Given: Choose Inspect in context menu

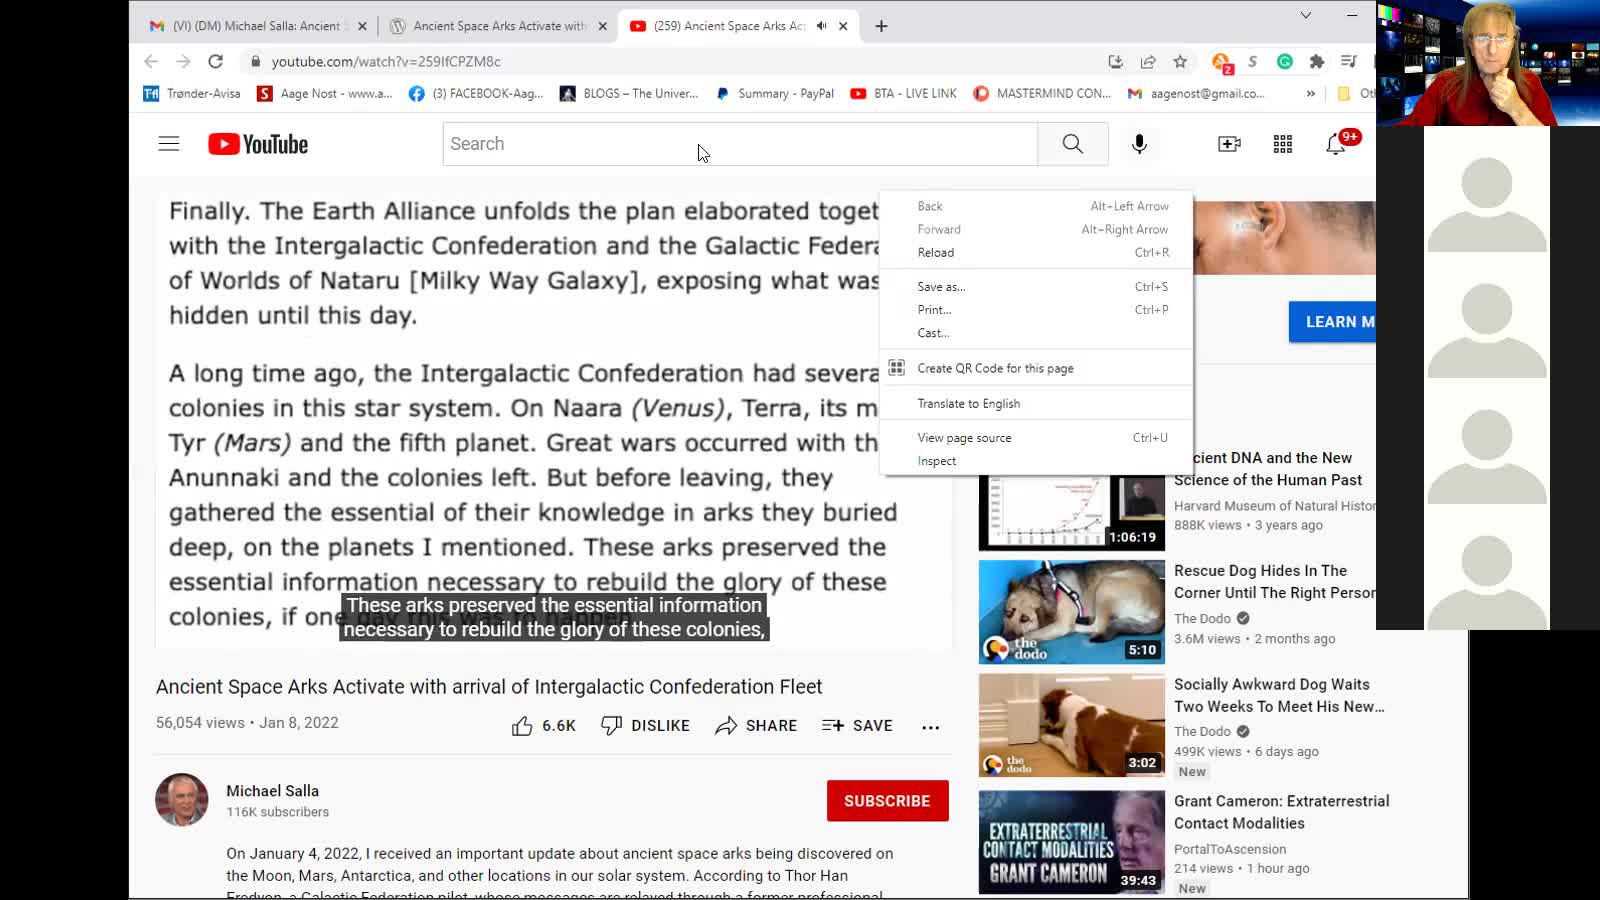Looking at the screenshot, I should click(1037, 461).
